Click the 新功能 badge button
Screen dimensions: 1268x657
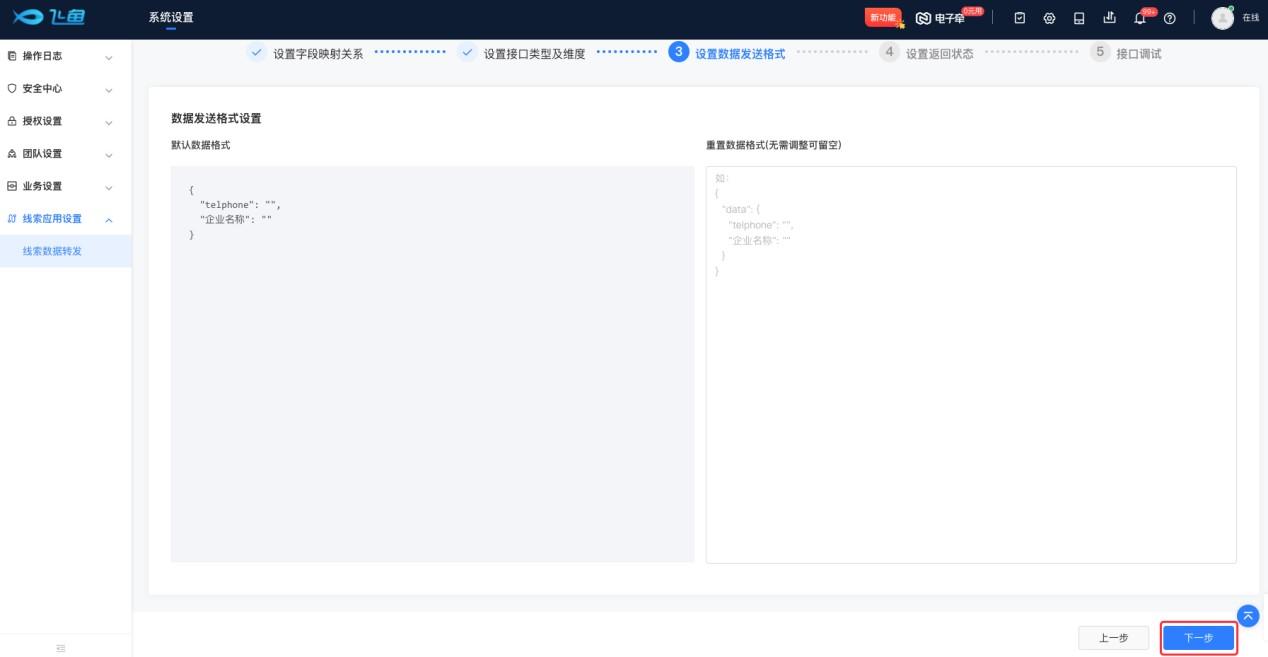(884, 18)
